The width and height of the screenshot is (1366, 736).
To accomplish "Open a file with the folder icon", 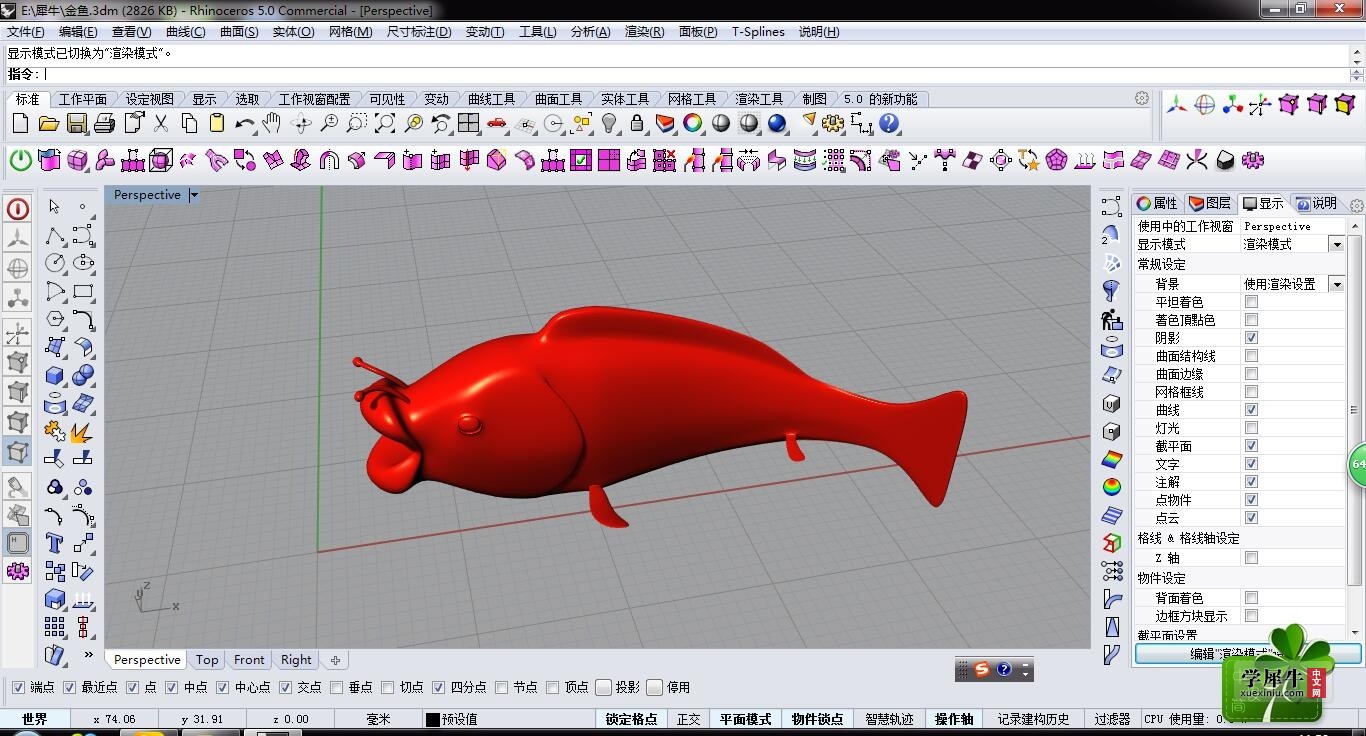I will pyautogui.click(x=48, y=124).
